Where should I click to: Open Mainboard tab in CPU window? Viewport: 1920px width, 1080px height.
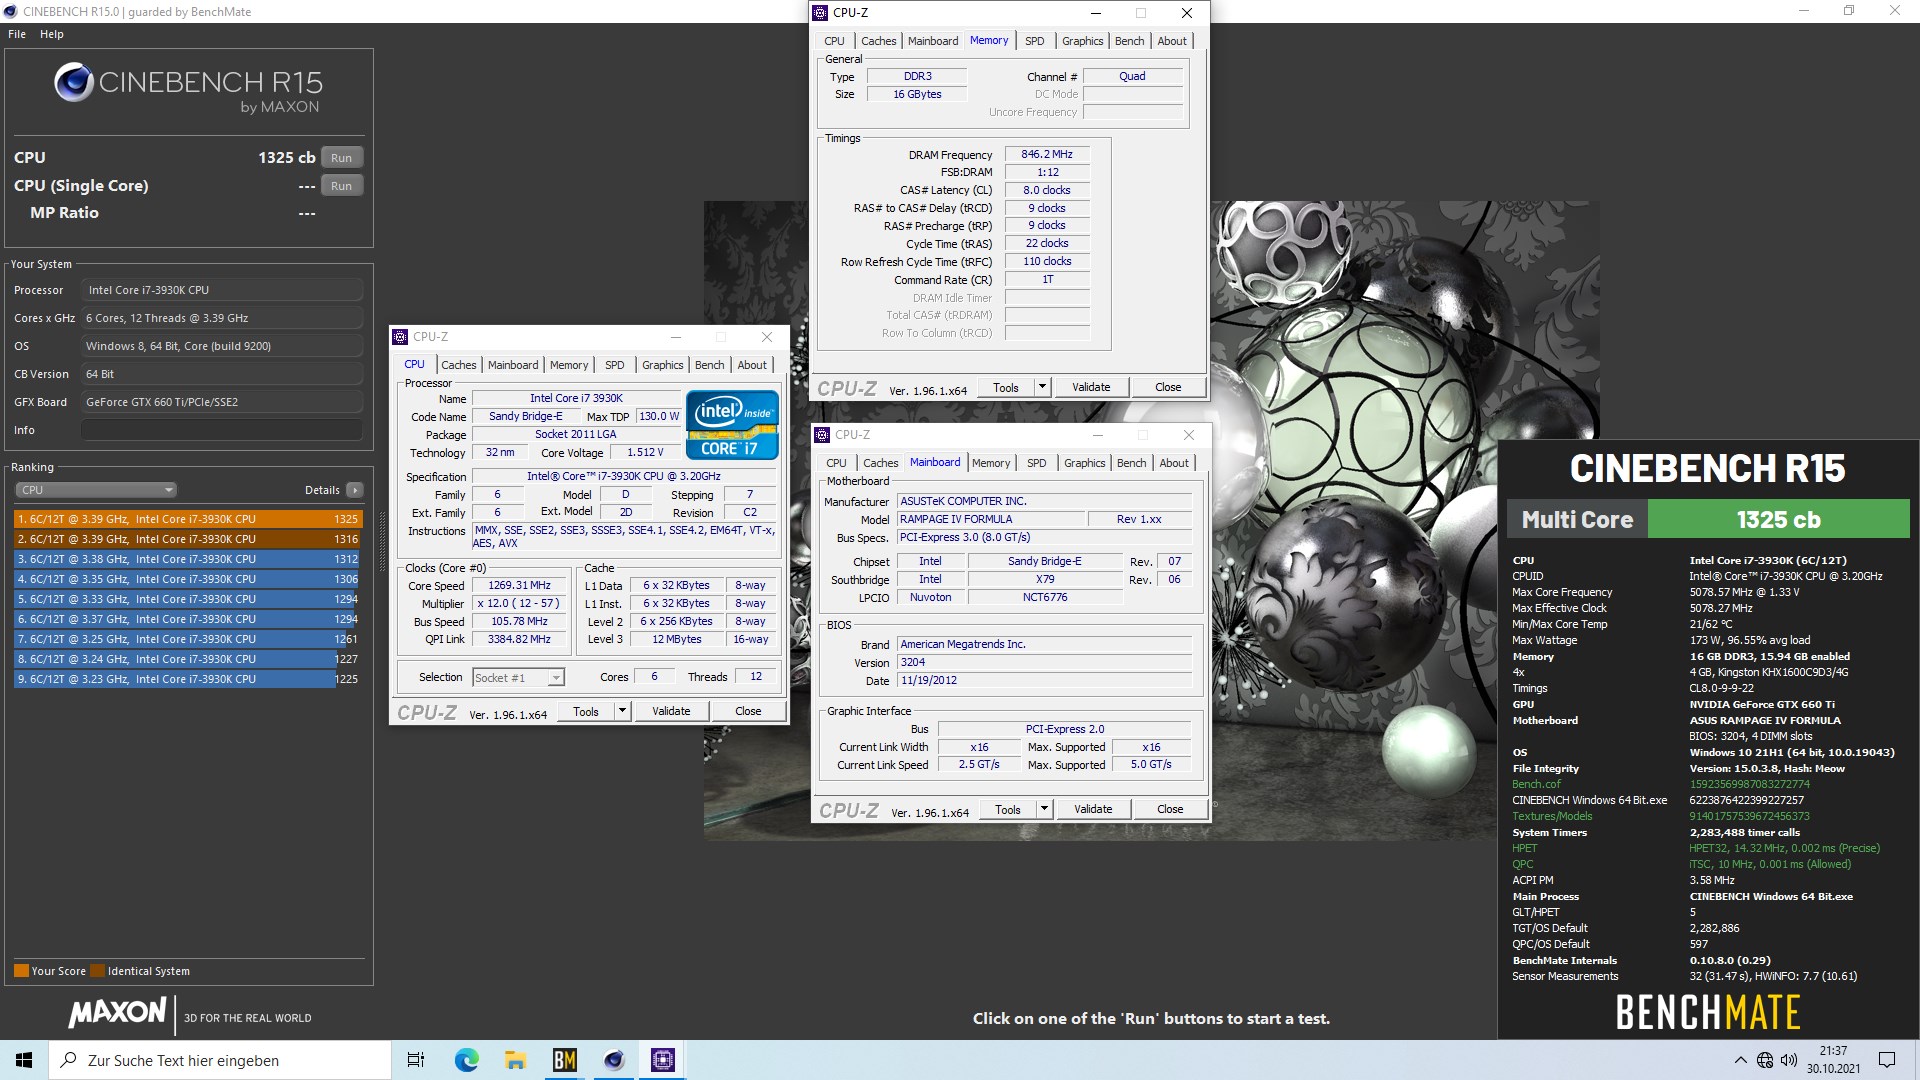pyautogui.click(x=513, y=365)
